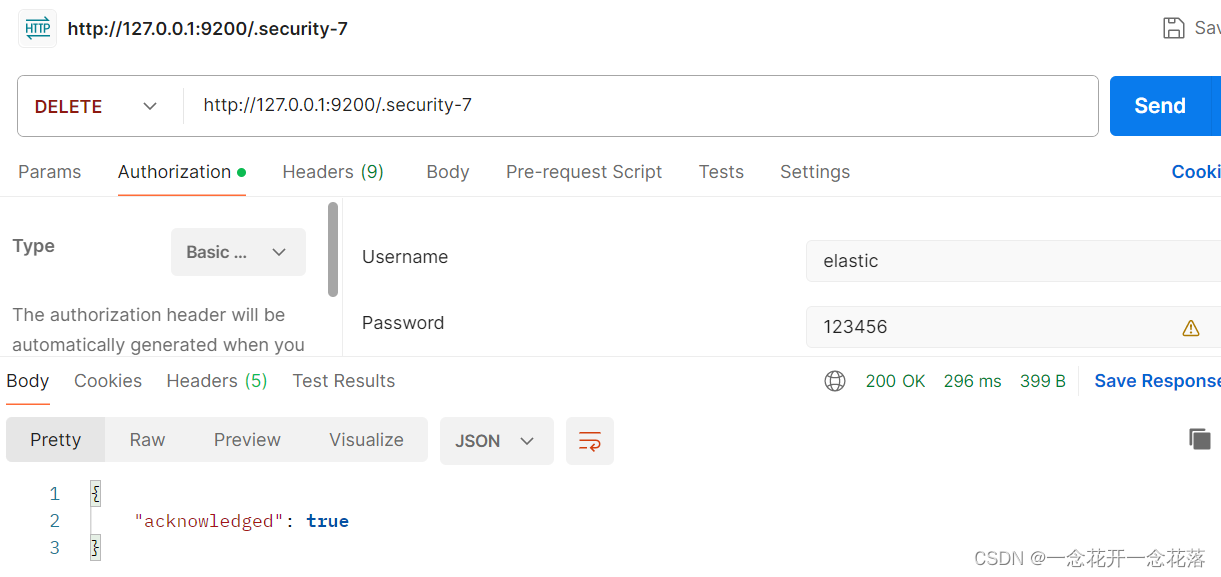Click the 200 OK response status

coord(895,380)
